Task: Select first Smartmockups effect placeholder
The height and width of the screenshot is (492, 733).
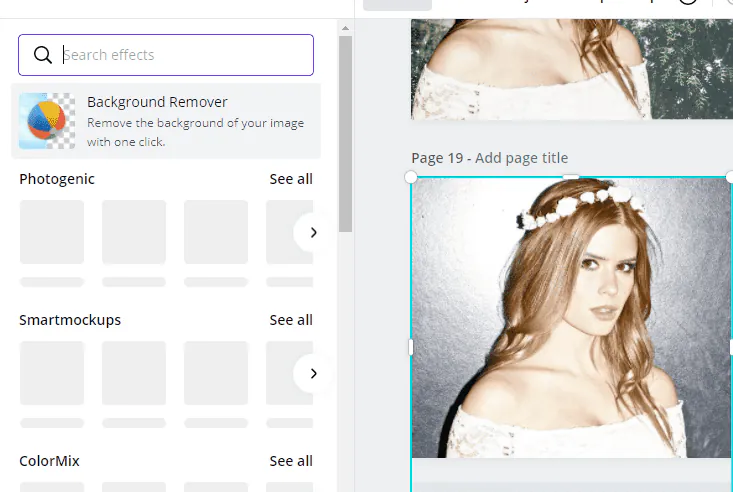Action: [52, 373]
